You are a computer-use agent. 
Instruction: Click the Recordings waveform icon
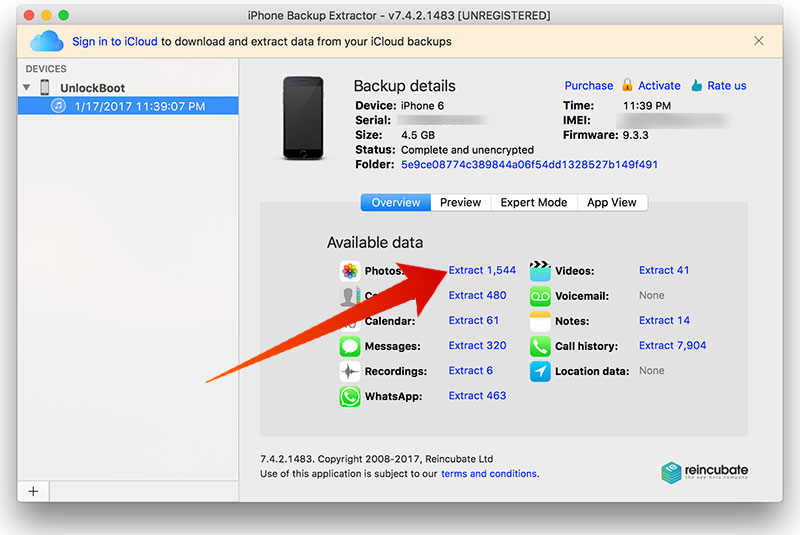click(349, 371)
